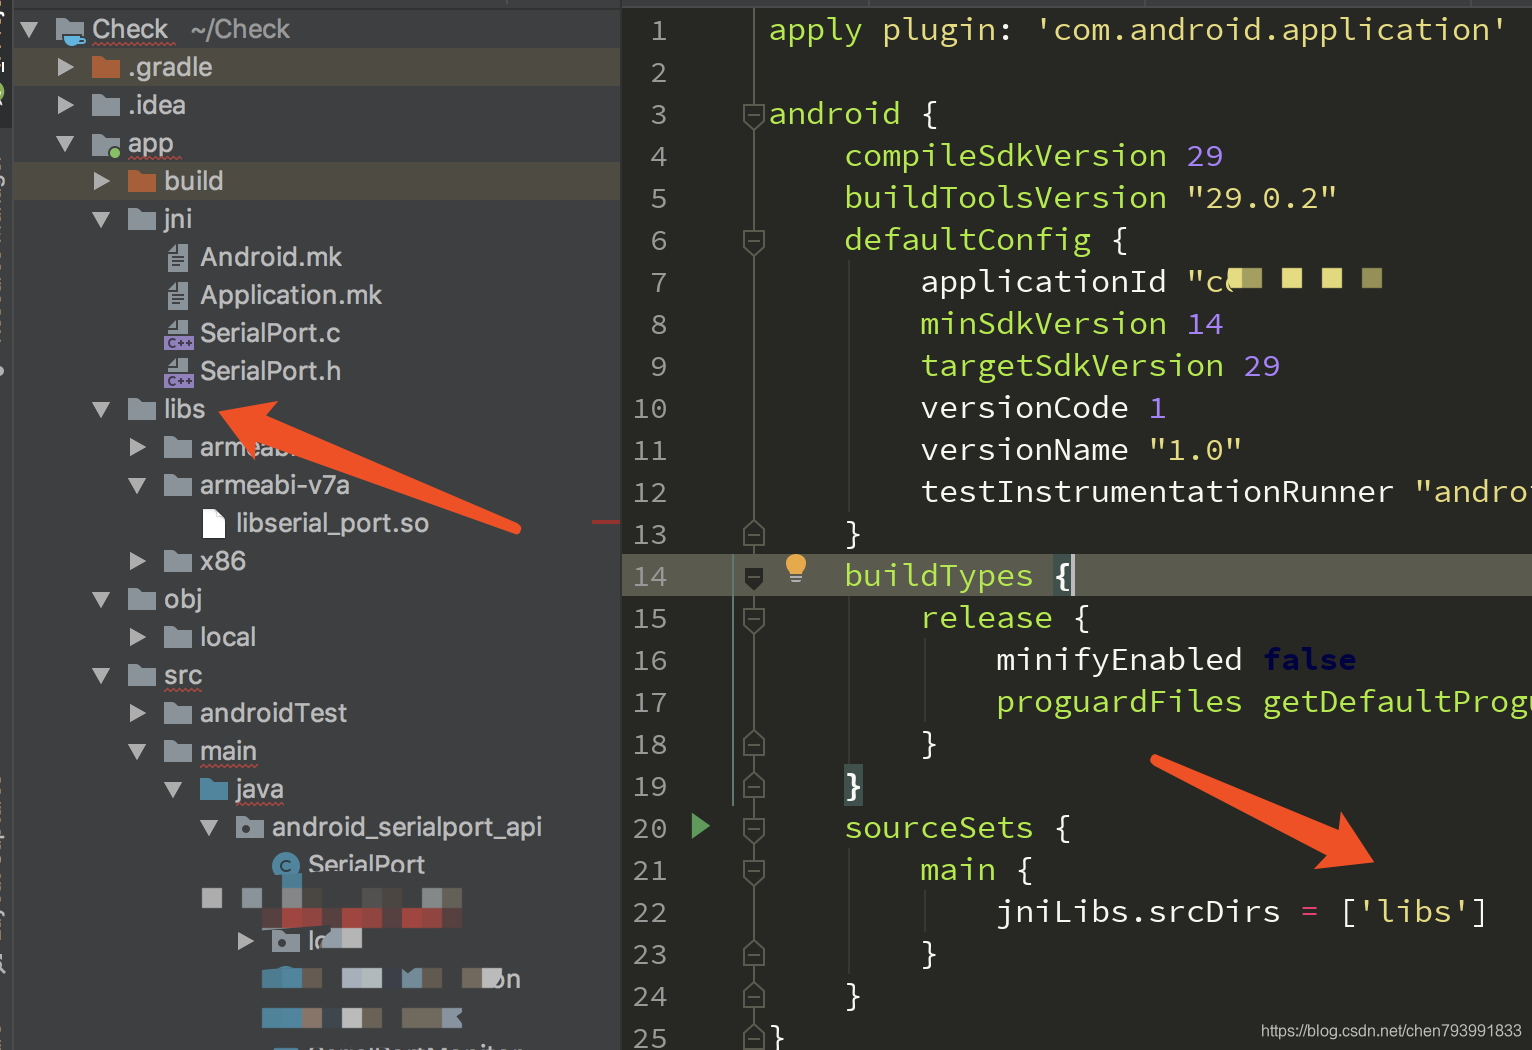
Task: Expand the androidTest folder
Action: 138,713
